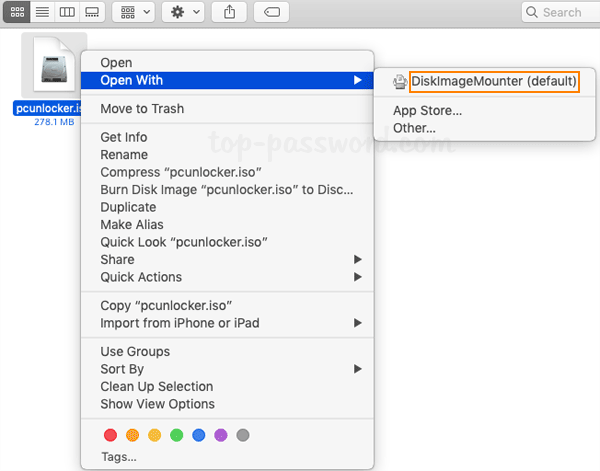Image resolution: width=600 pixels, height=471 pixels.
Task: Expand the Quick Actions submenu
Action: click(141, 277)
